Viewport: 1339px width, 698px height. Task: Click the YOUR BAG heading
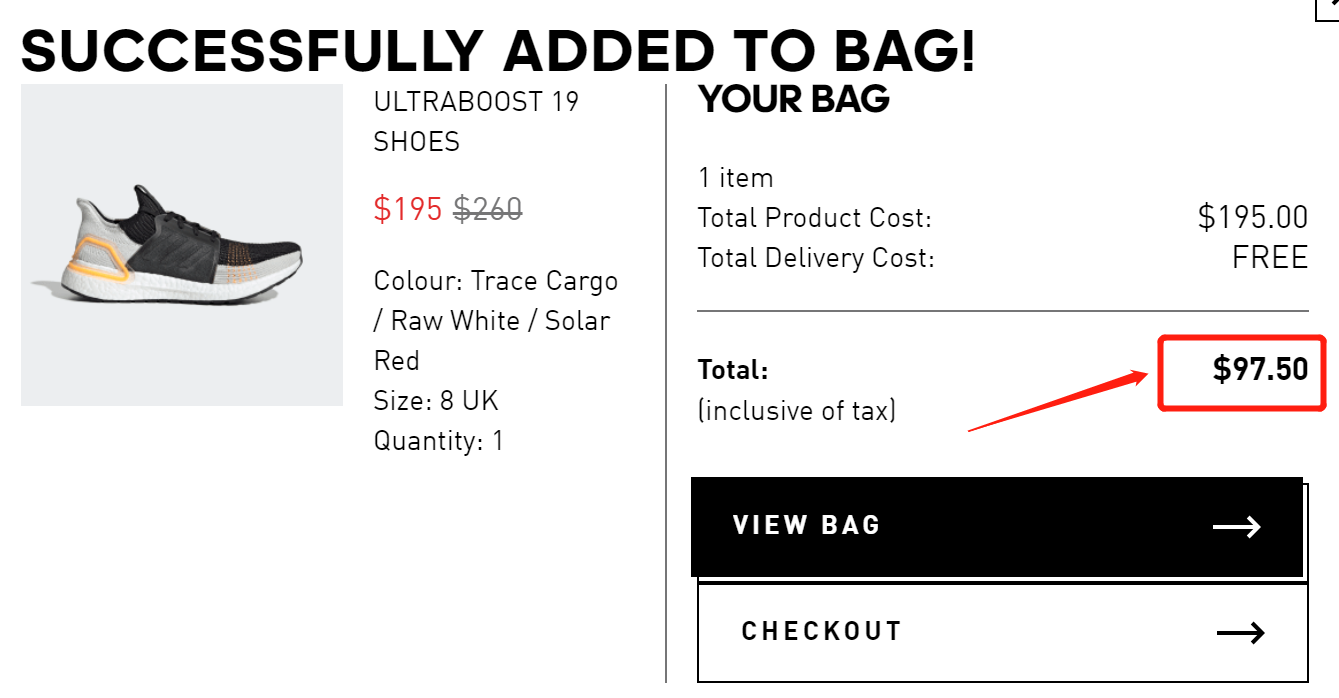pos(794,100)
